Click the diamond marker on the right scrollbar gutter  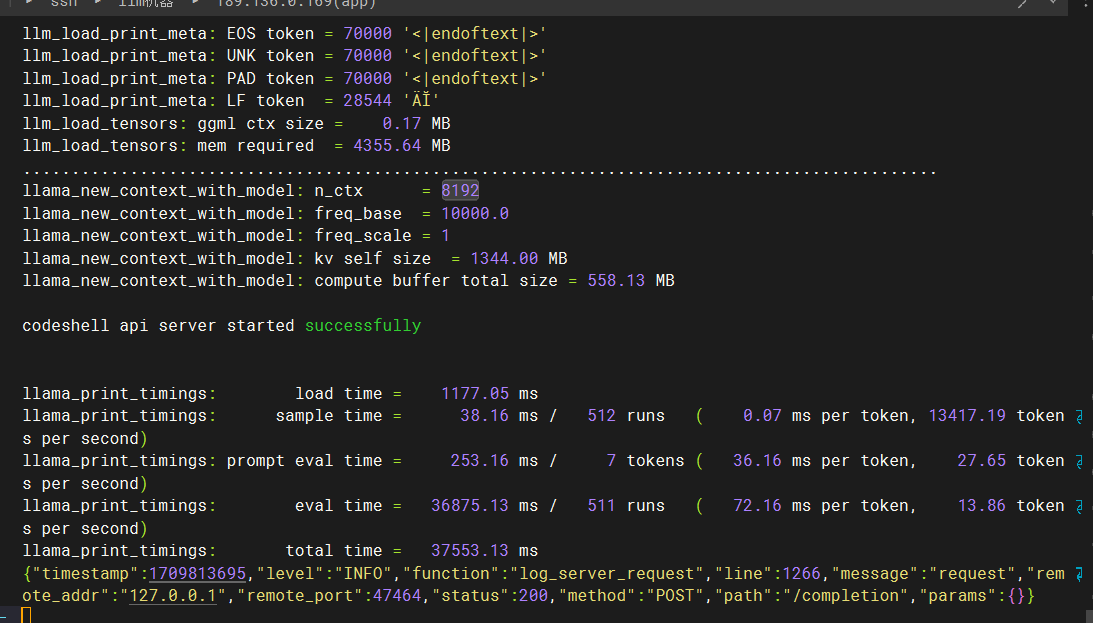[1086, 6]
